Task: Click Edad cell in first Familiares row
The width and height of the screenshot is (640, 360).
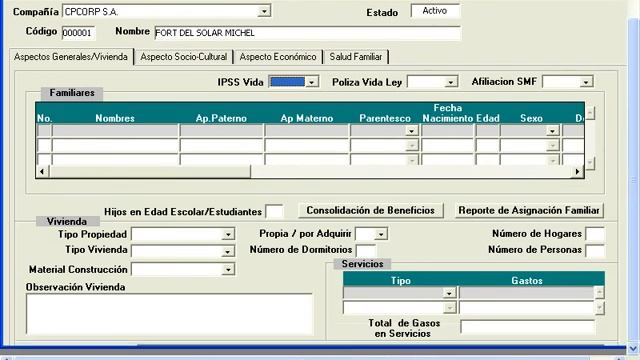Action: point(487,131)
